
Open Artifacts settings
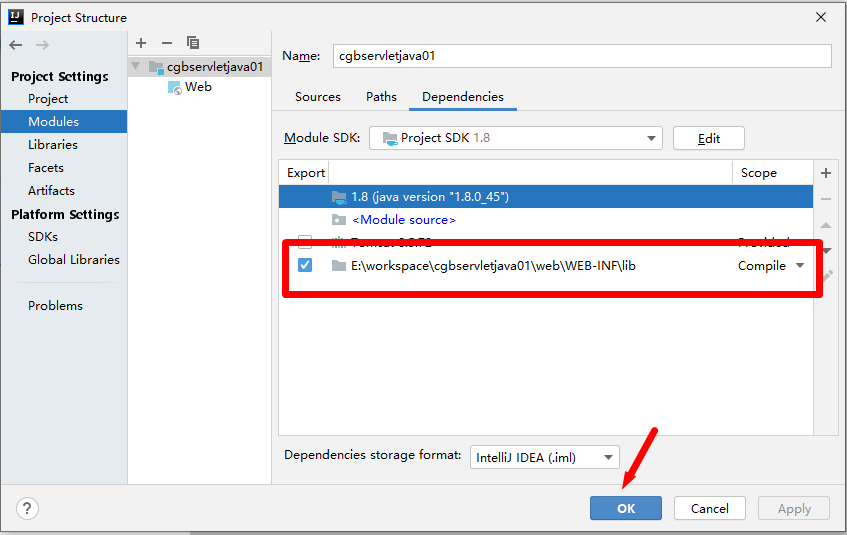(51, 191)
